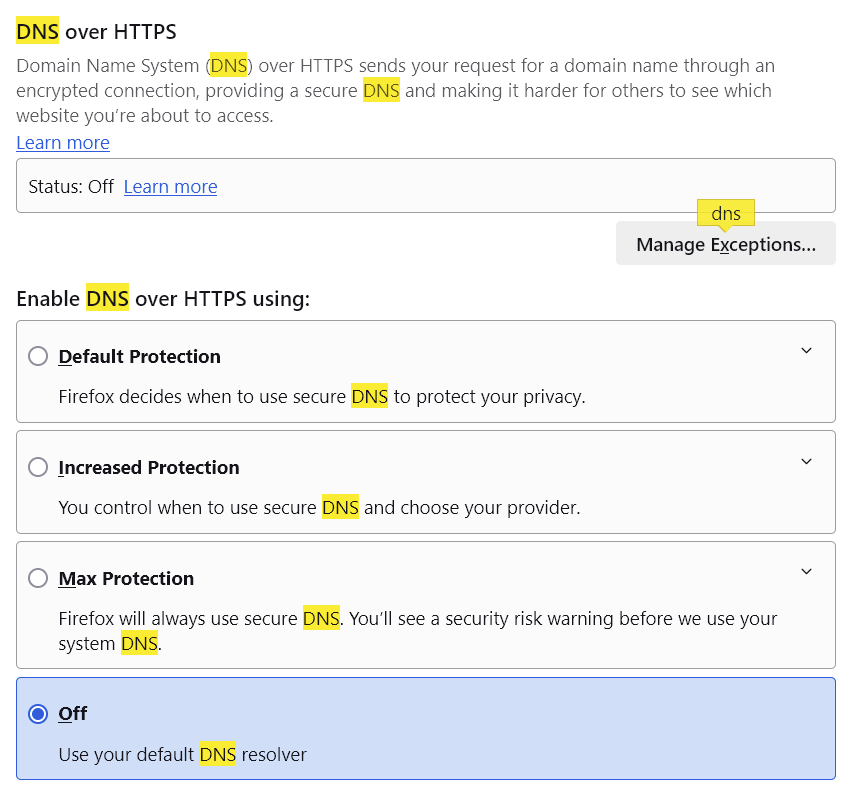Viewport: 851px width, 809px height.
Task: Follow the Learn more link beside Status
Action: coord(170,186)
